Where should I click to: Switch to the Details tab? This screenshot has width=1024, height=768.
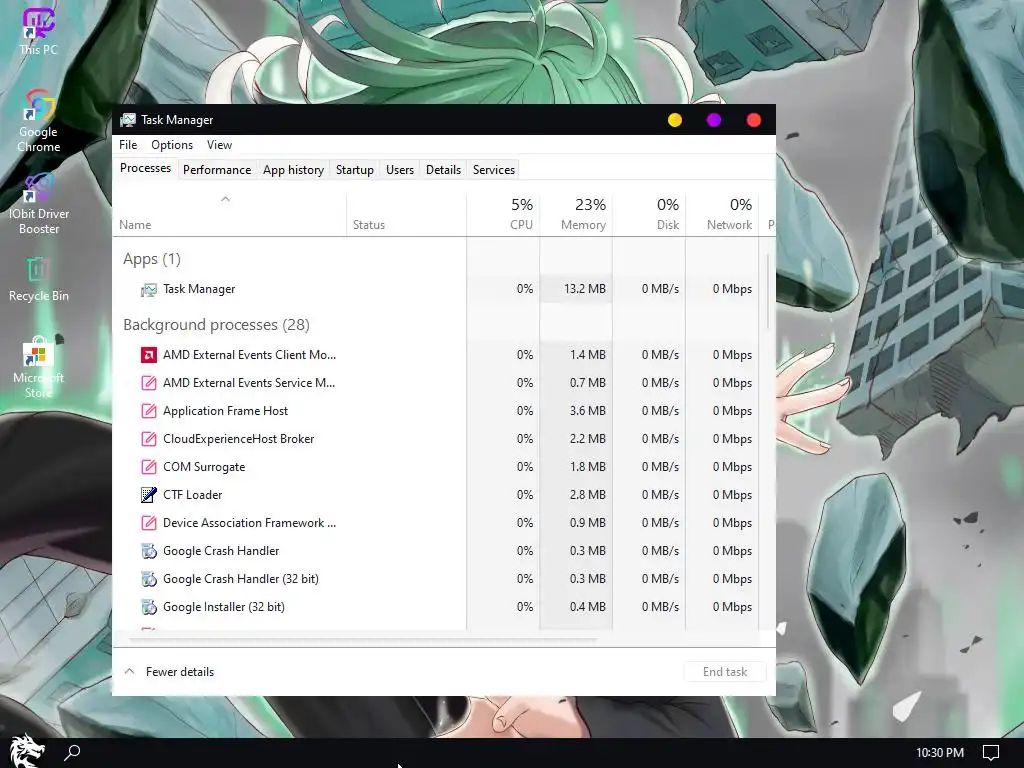[x=443, y=170]
